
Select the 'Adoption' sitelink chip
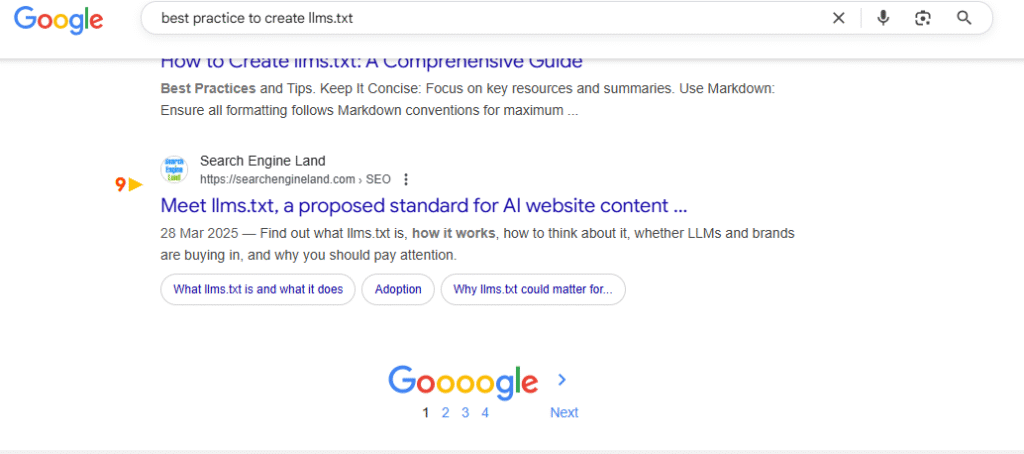click(398, 289)
